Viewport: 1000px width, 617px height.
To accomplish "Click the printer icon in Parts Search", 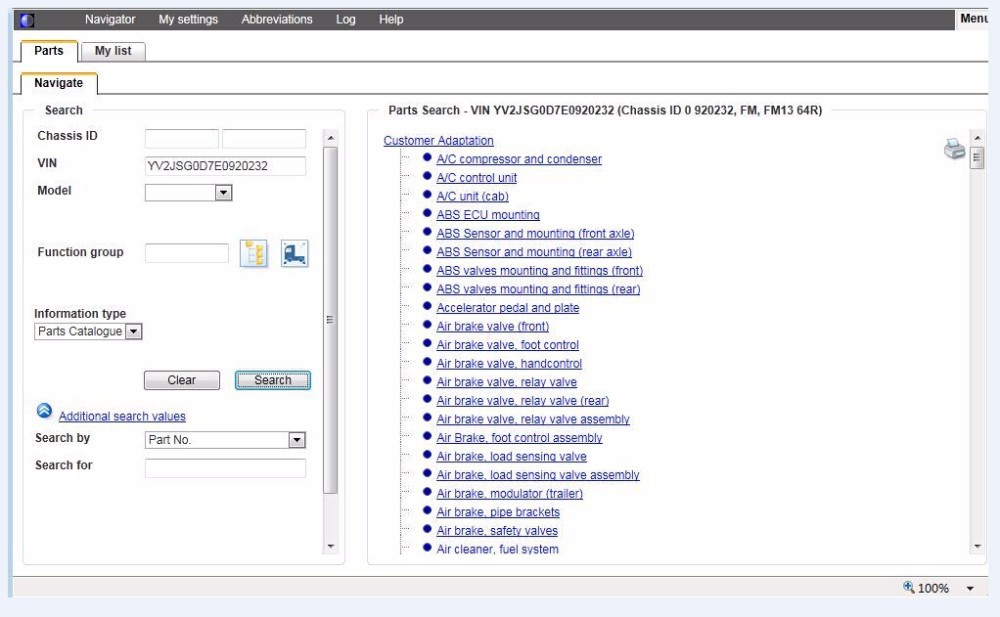I will click(x=955, y=148).
